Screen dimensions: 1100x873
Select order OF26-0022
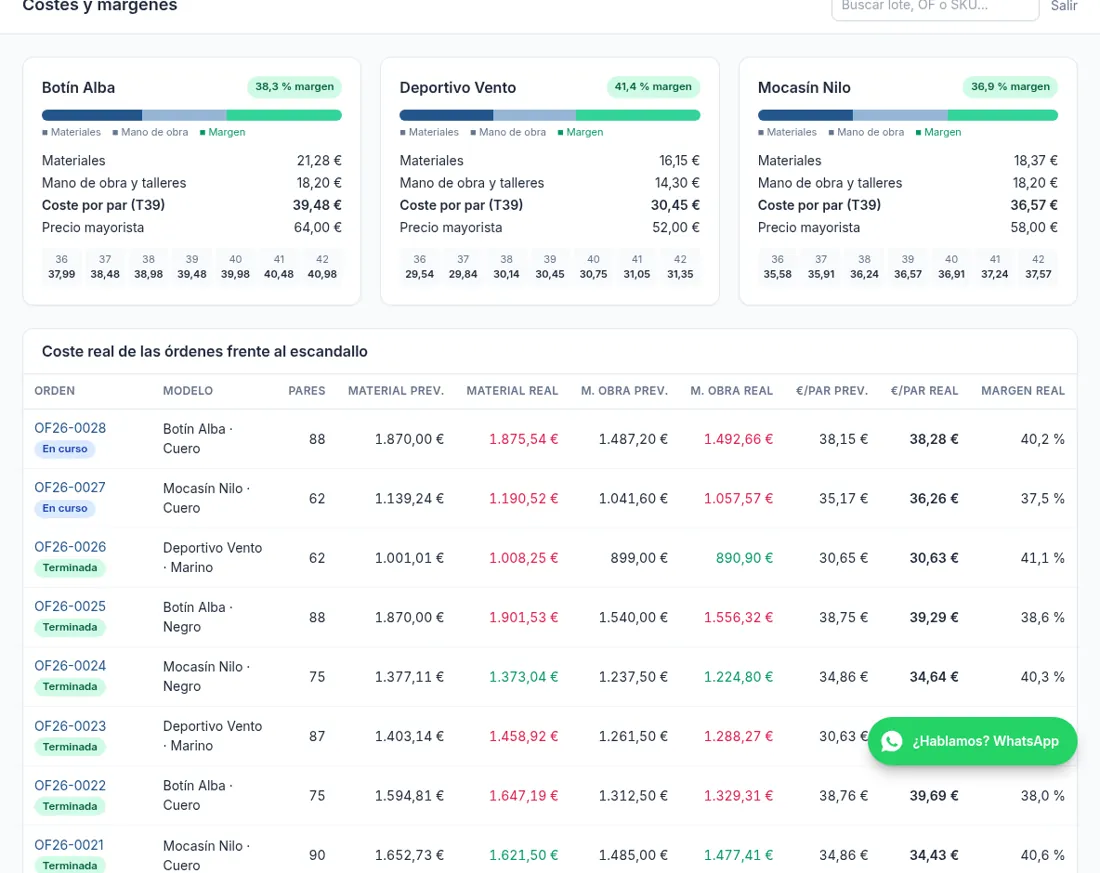(x=70, y=785)
